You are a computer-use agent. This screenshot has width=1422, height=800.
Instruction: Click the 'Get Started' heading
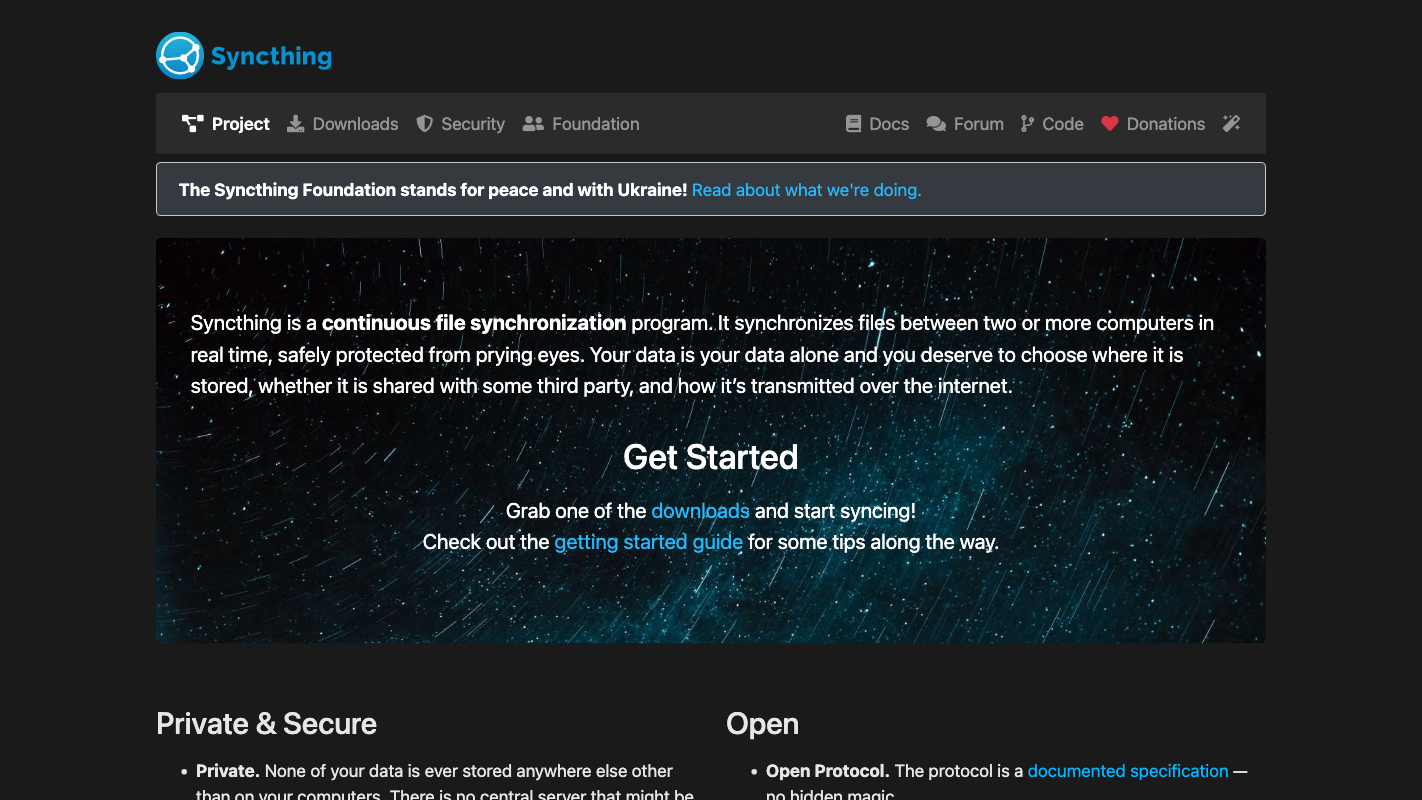(x=711, y=457)
